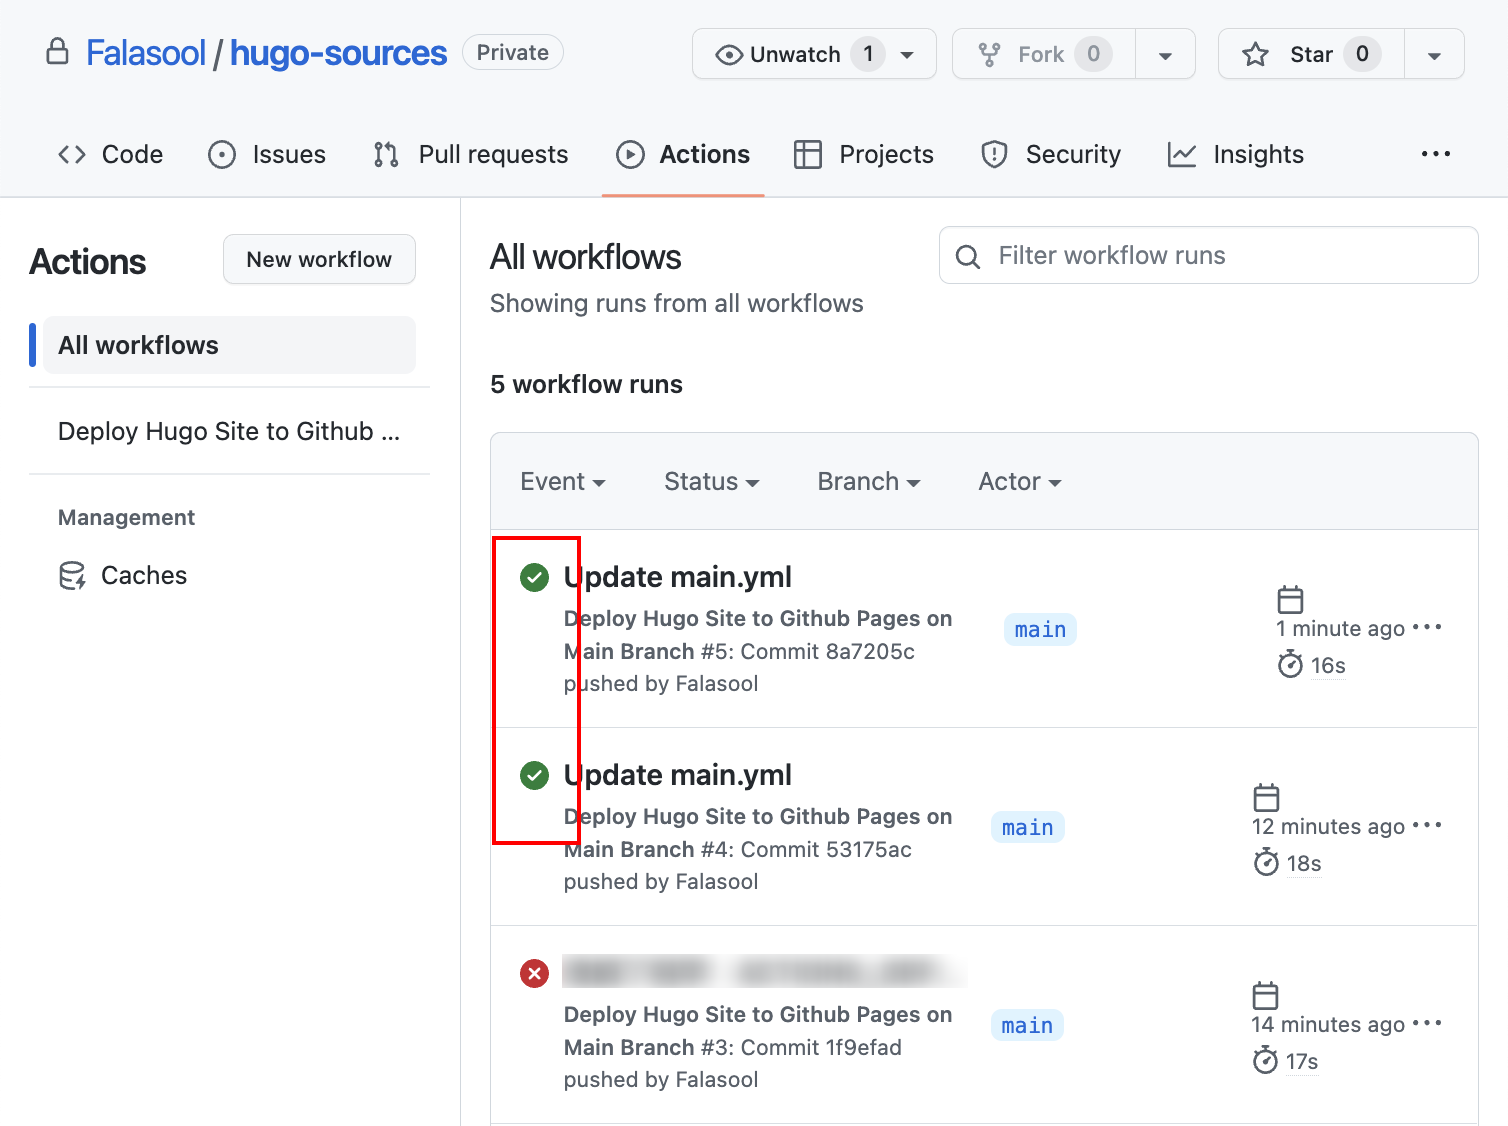Screen dimensions: 1508x1126
Task: Open the Actor filter dropdown
Action: [x=1020, y=481]
